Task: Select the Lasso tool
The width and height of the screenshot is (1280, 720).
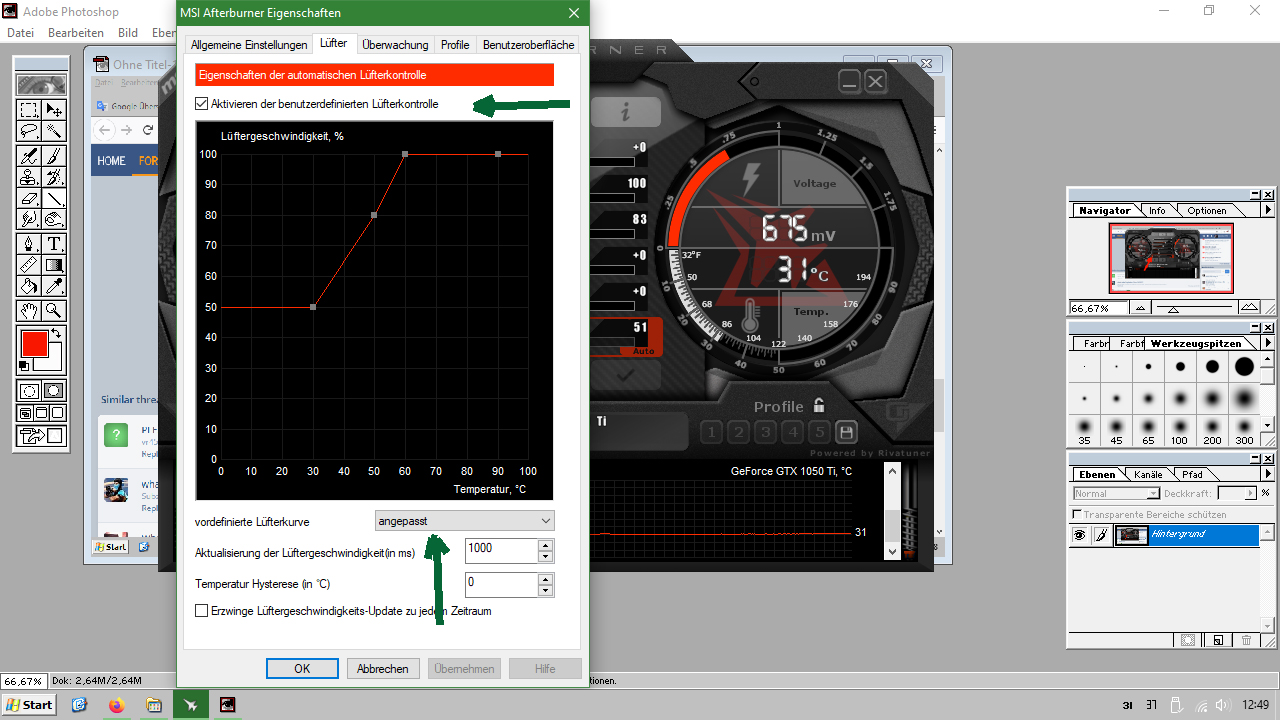Action: click(x=29, y=131)
